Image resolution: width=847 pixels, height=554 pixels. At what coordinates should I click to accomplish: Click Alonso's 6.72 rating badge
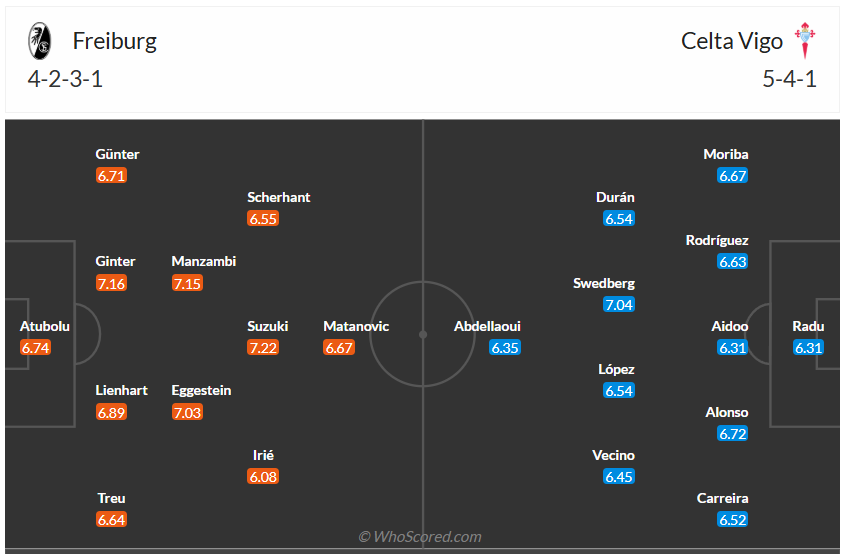pyautogui.click(x=733, y=434)
